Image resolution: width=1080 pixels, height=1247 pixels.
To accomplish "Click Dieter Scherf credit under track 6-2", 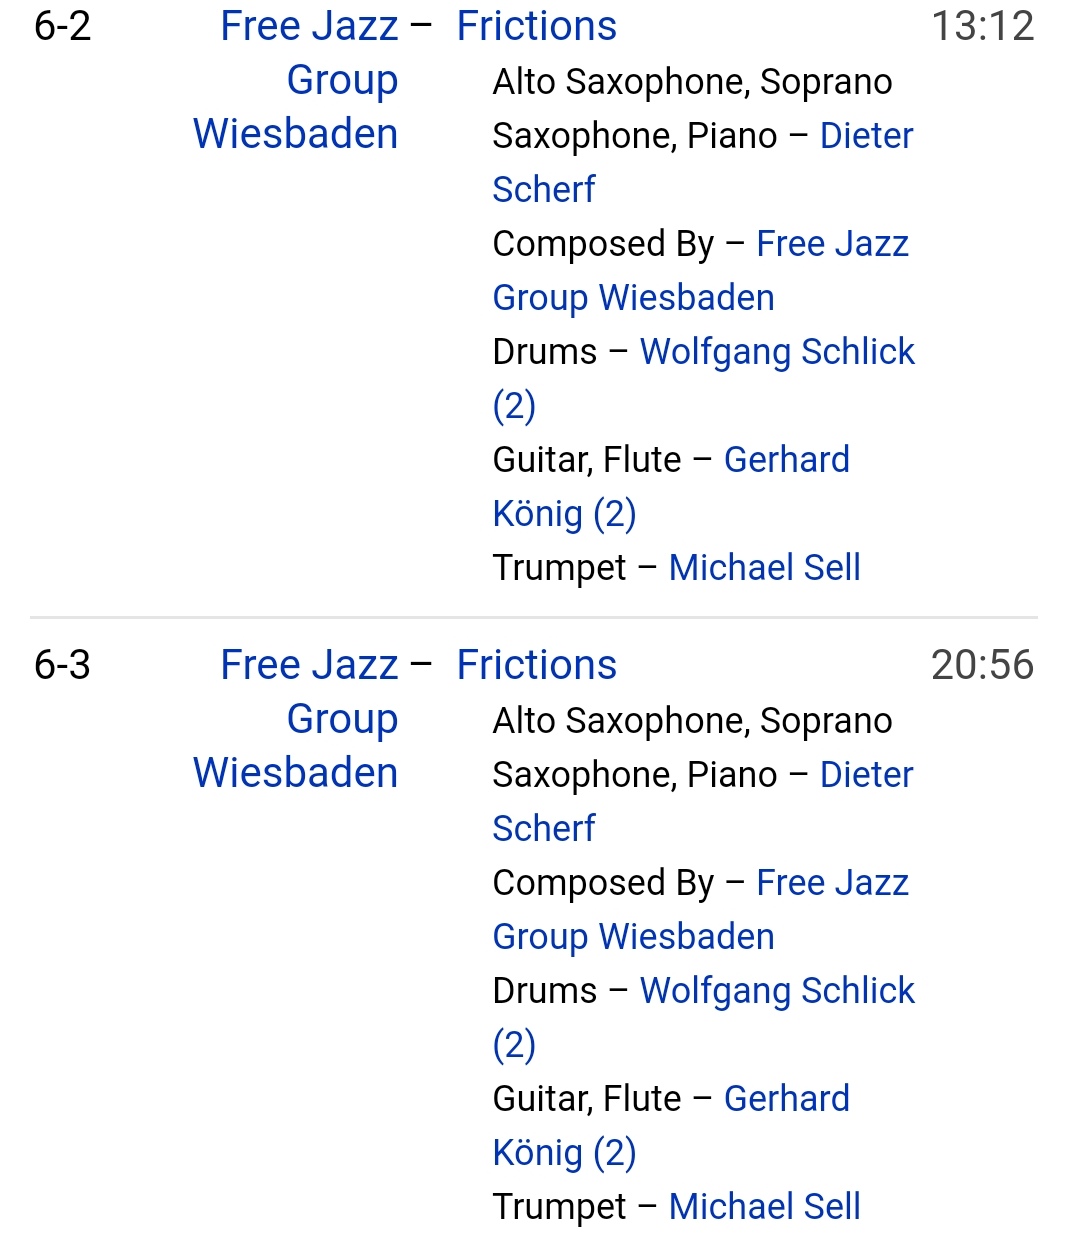I will (866, 136).
